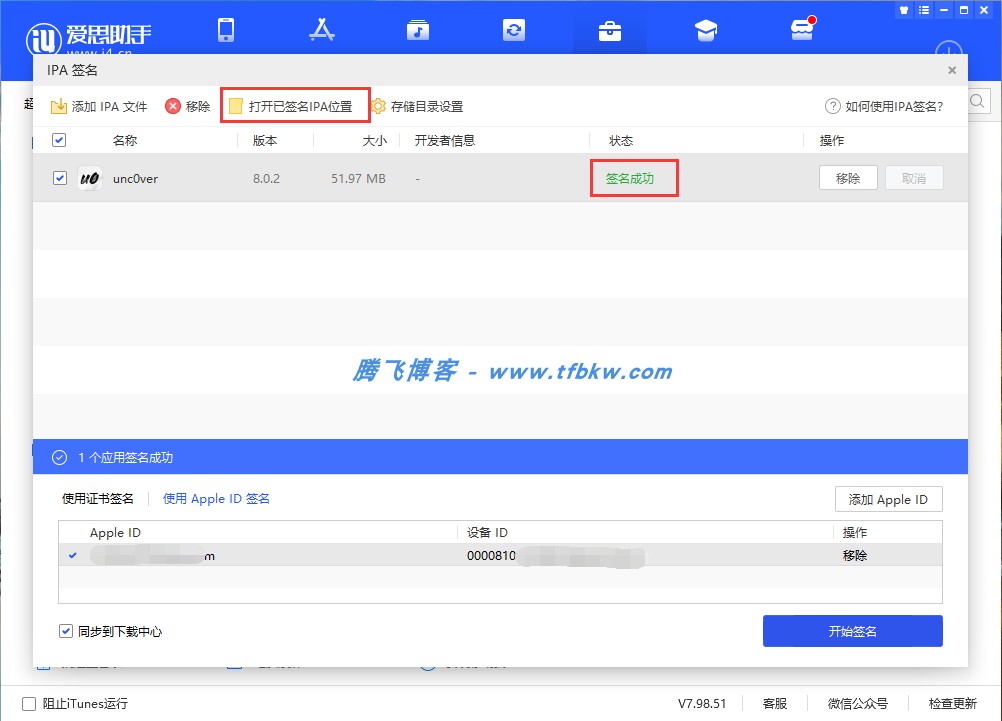This screenshot has height=721, width=1002.
Task: Click the search magnifier icon
Action: (x=977, y=101)
